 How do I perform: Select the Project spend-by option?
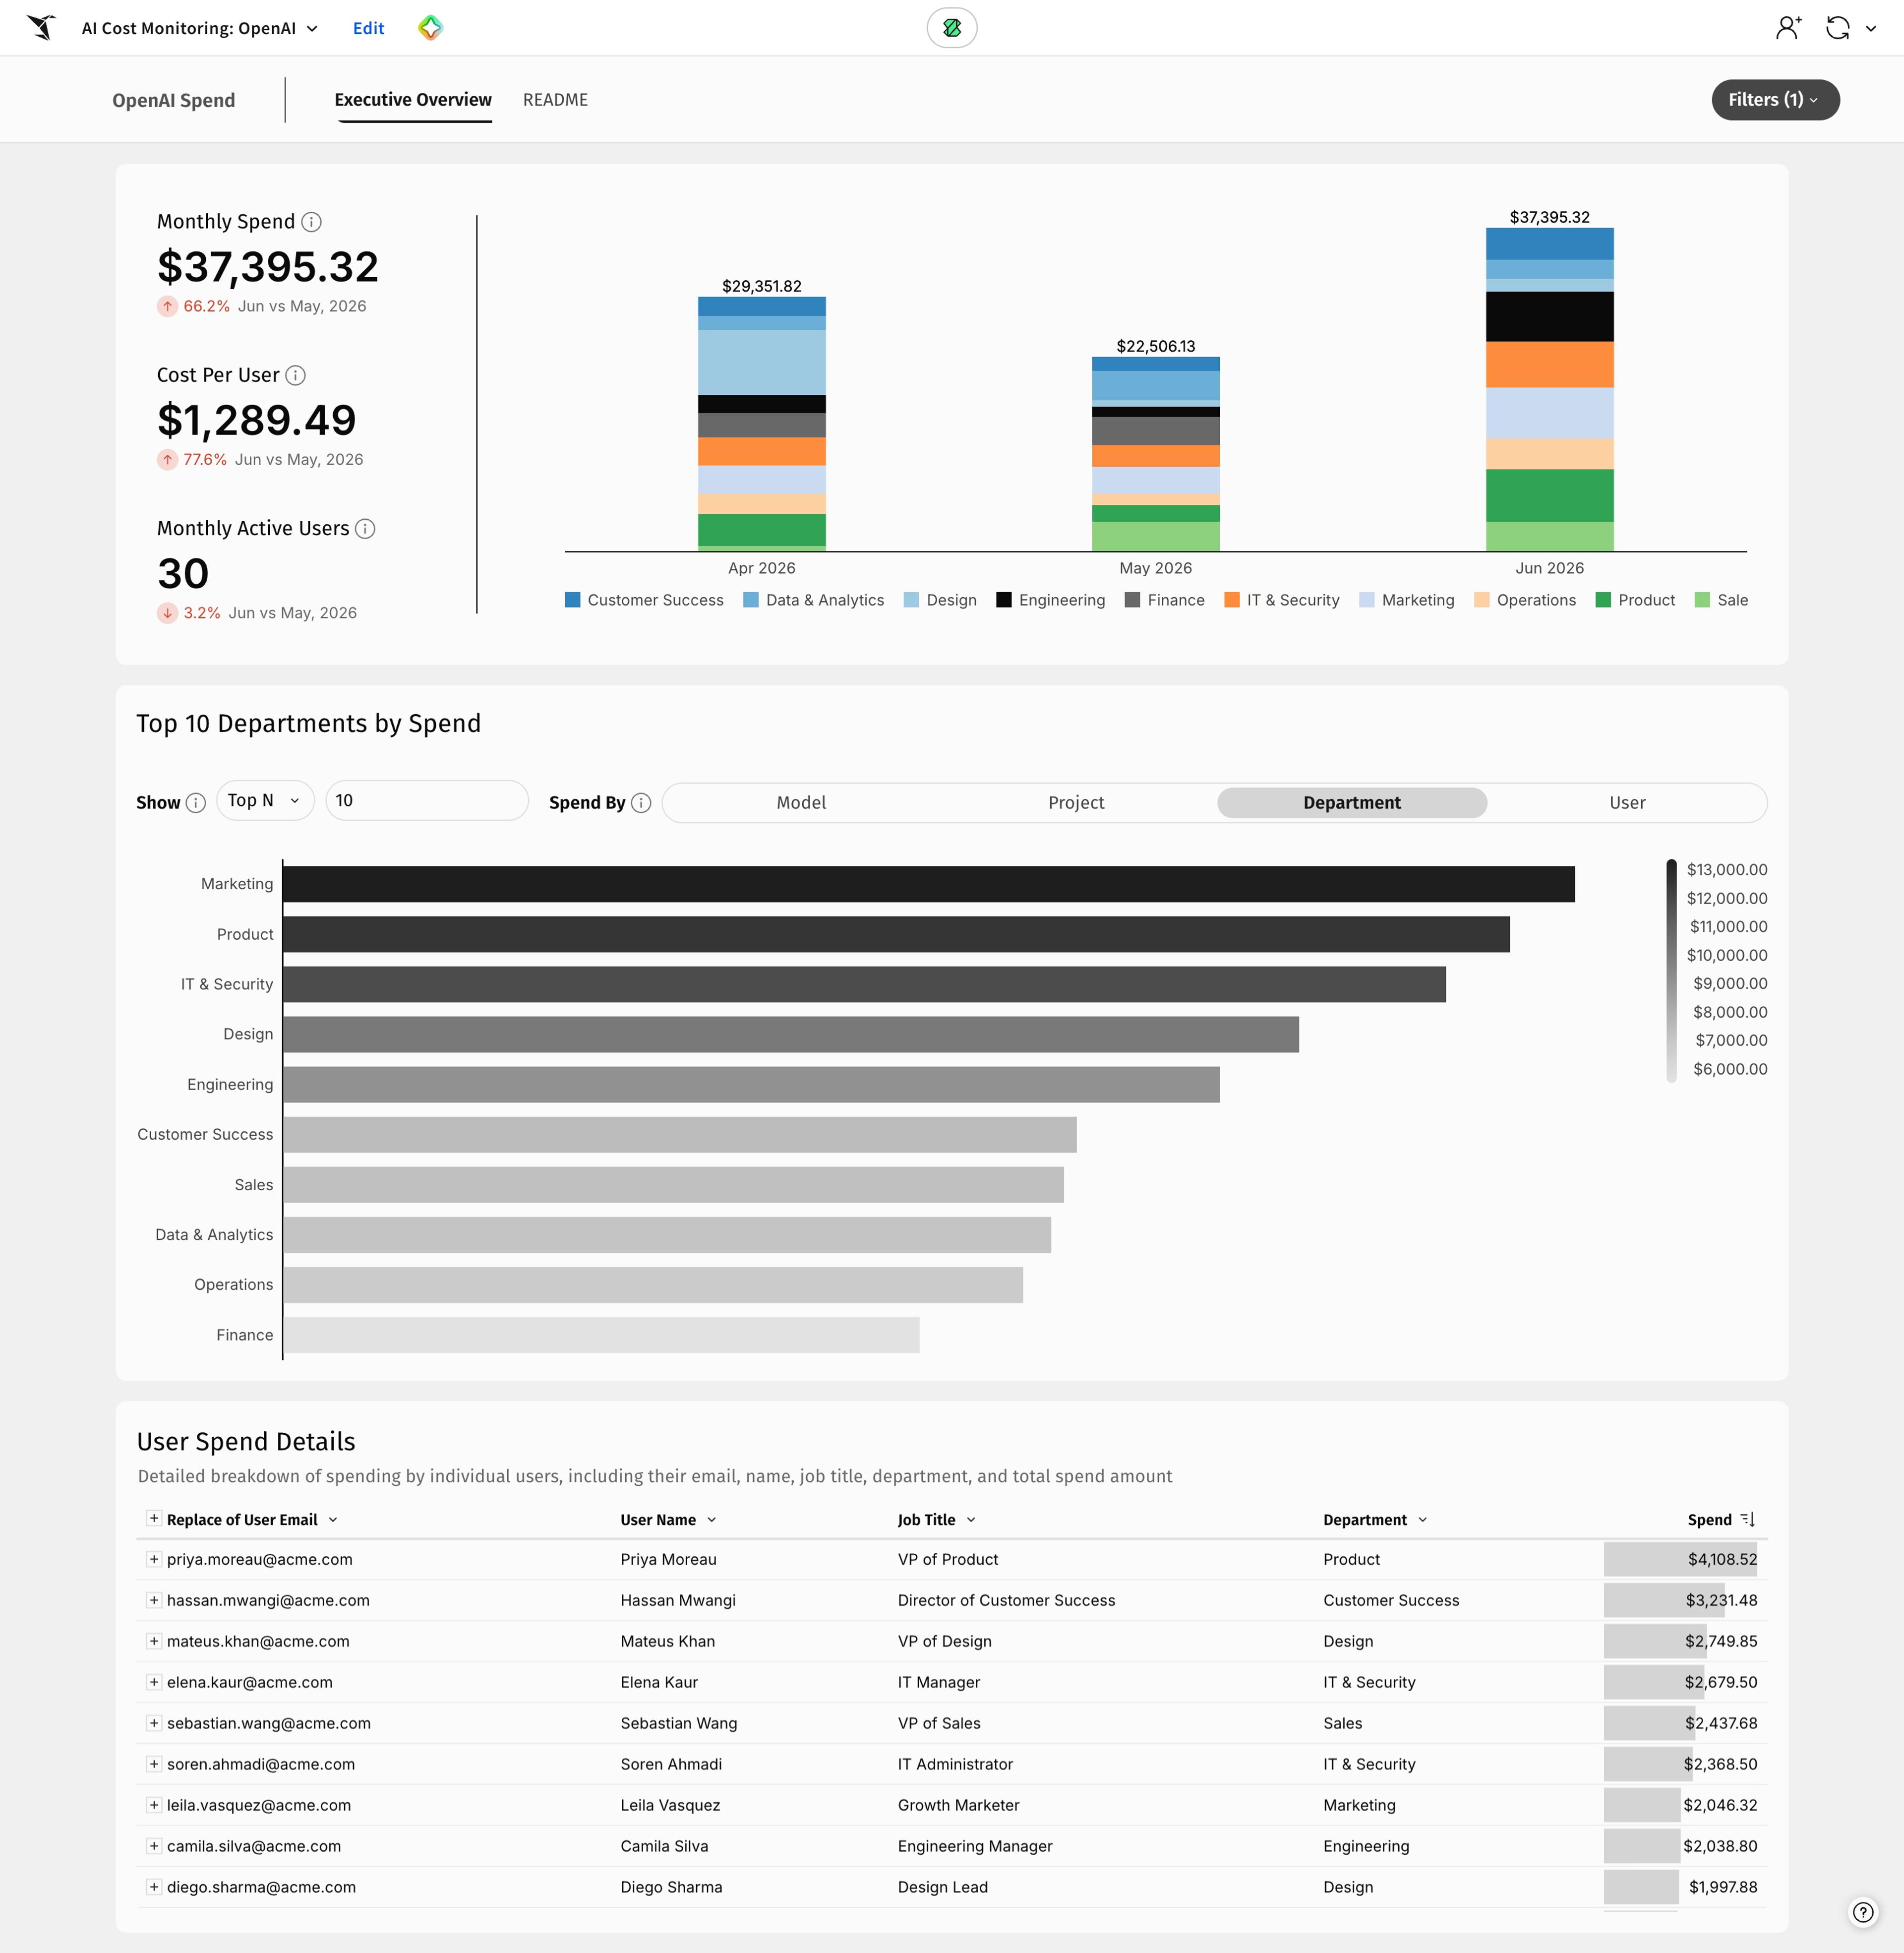pyautogui.click(x=1076, y=802)
